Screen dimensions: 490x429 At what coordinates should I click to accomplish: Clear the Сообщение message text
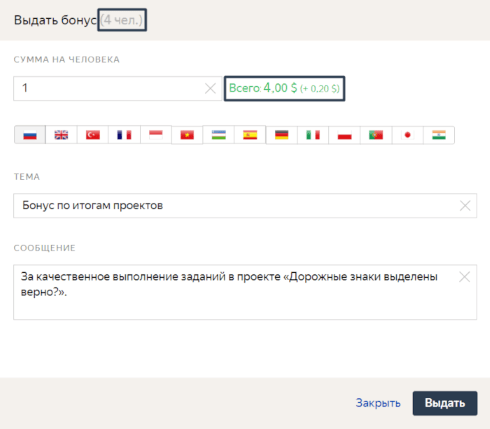pyautogui.click(x=465, y=277)
